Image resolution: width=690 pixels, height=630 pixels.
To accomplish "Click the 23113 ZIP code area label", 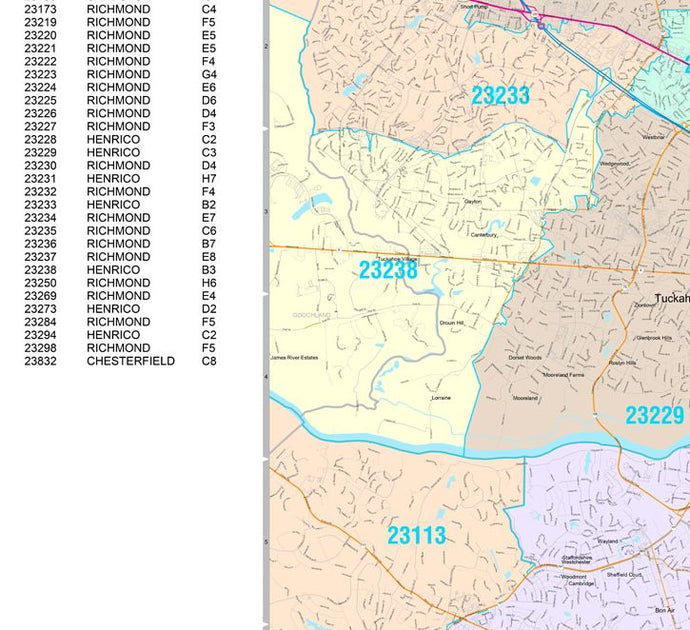I will point(417,535).
